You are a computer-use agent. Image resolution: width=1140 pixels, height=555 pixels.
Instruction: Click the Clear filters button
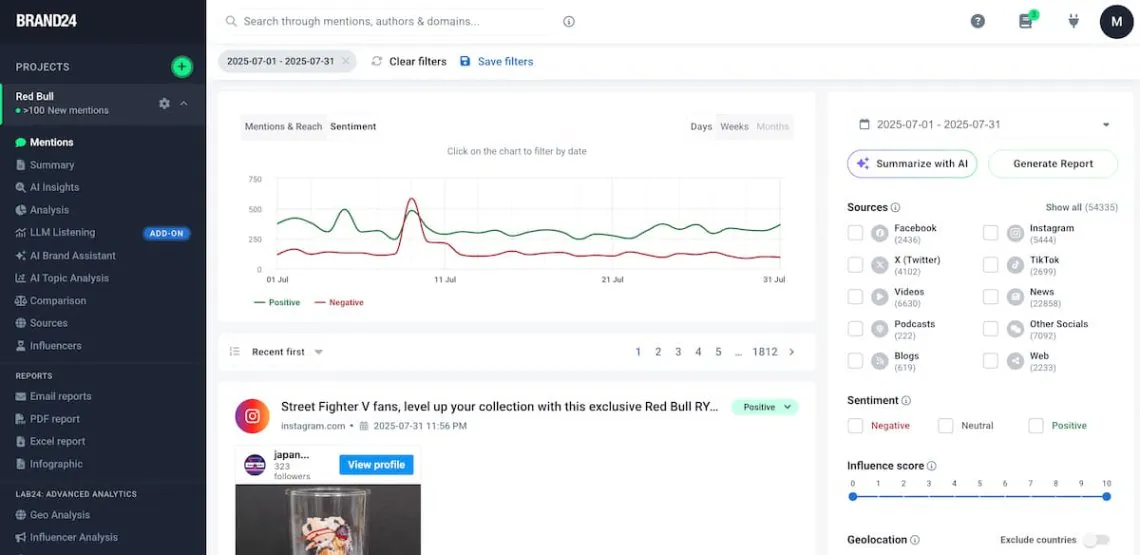tap(409, 61)
